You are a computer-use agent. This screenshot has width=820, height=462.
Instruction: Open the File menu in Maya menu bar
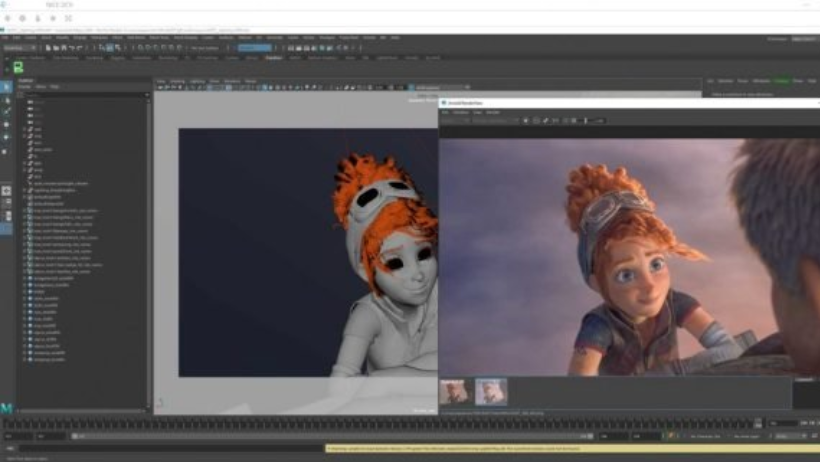point(5,38)
